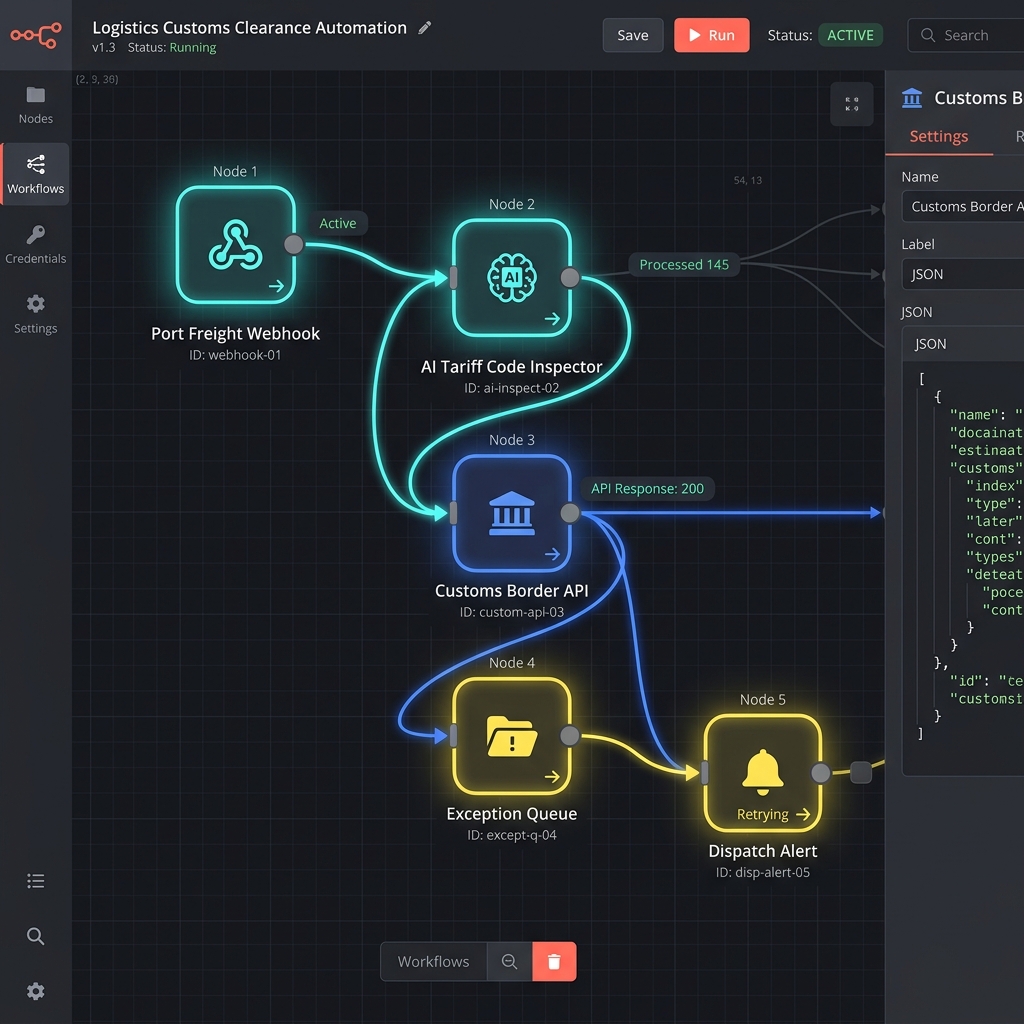Open the Settings tab in right panel
This screenshot has width=1024, height=1024.
point(939,136)
